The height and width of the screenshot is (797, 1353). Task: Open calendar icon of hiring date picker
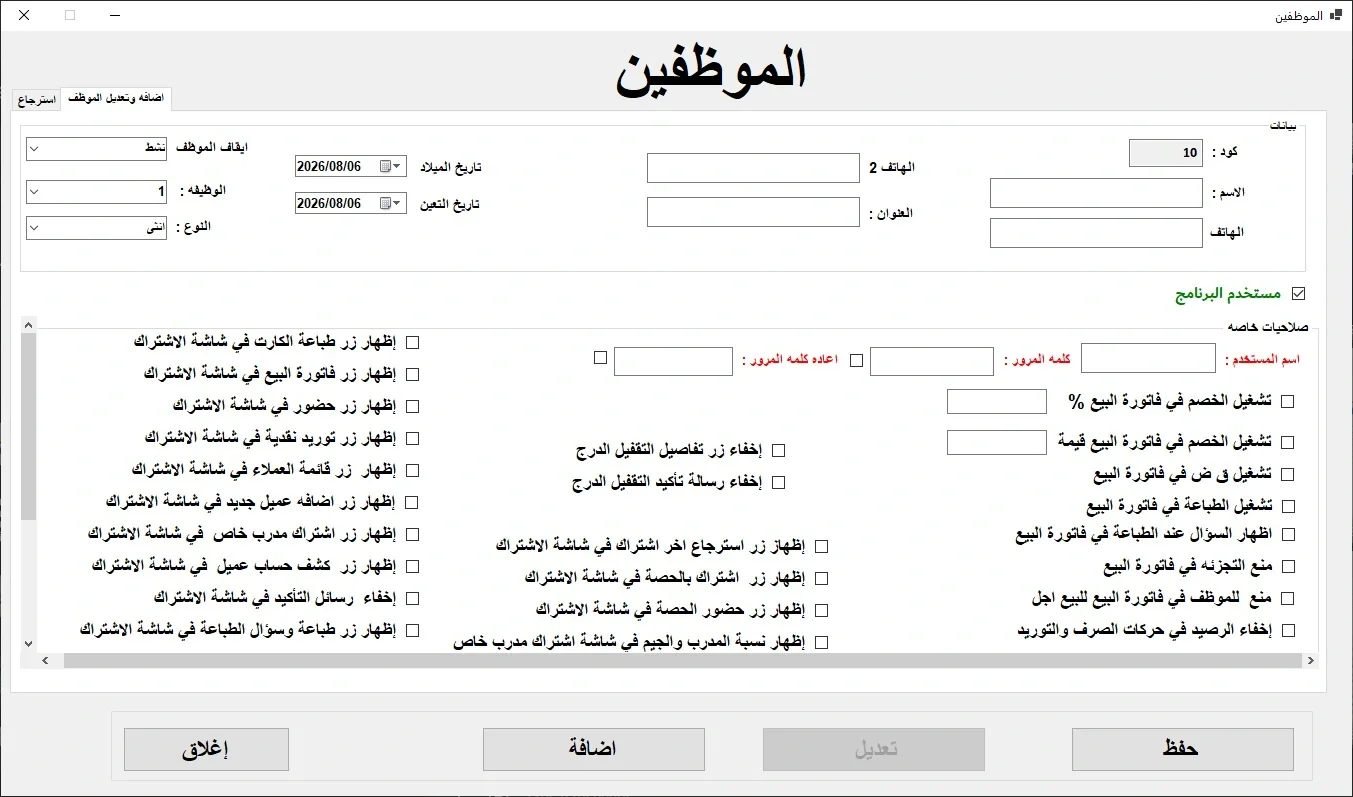pos(385,203)
